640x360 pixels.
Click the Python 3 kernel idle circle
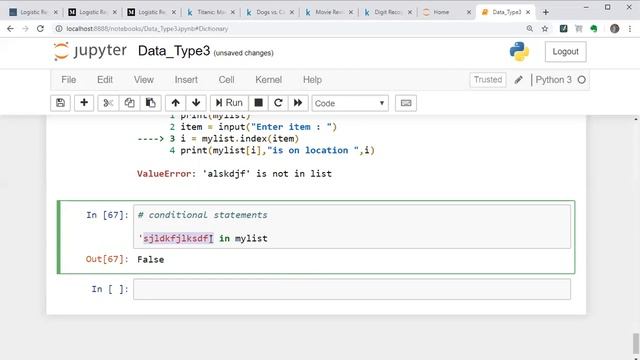coord(582,80)
